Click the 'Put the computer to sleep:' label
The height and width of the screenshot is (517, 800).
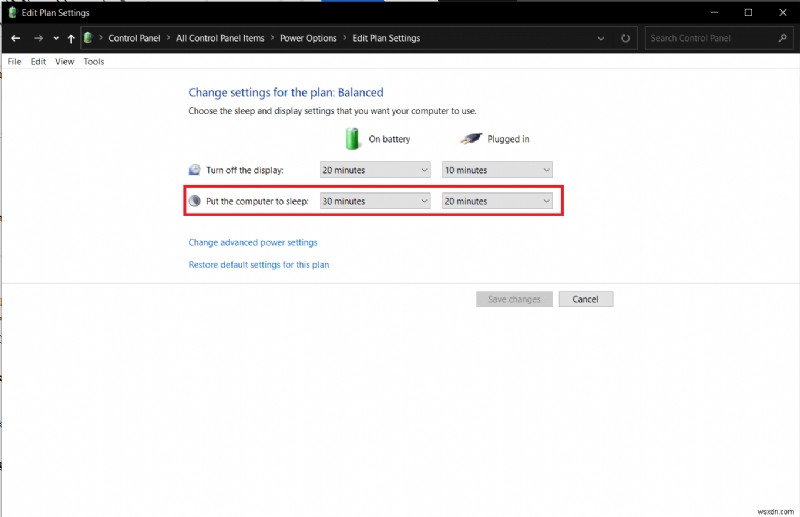click(257, 201)
